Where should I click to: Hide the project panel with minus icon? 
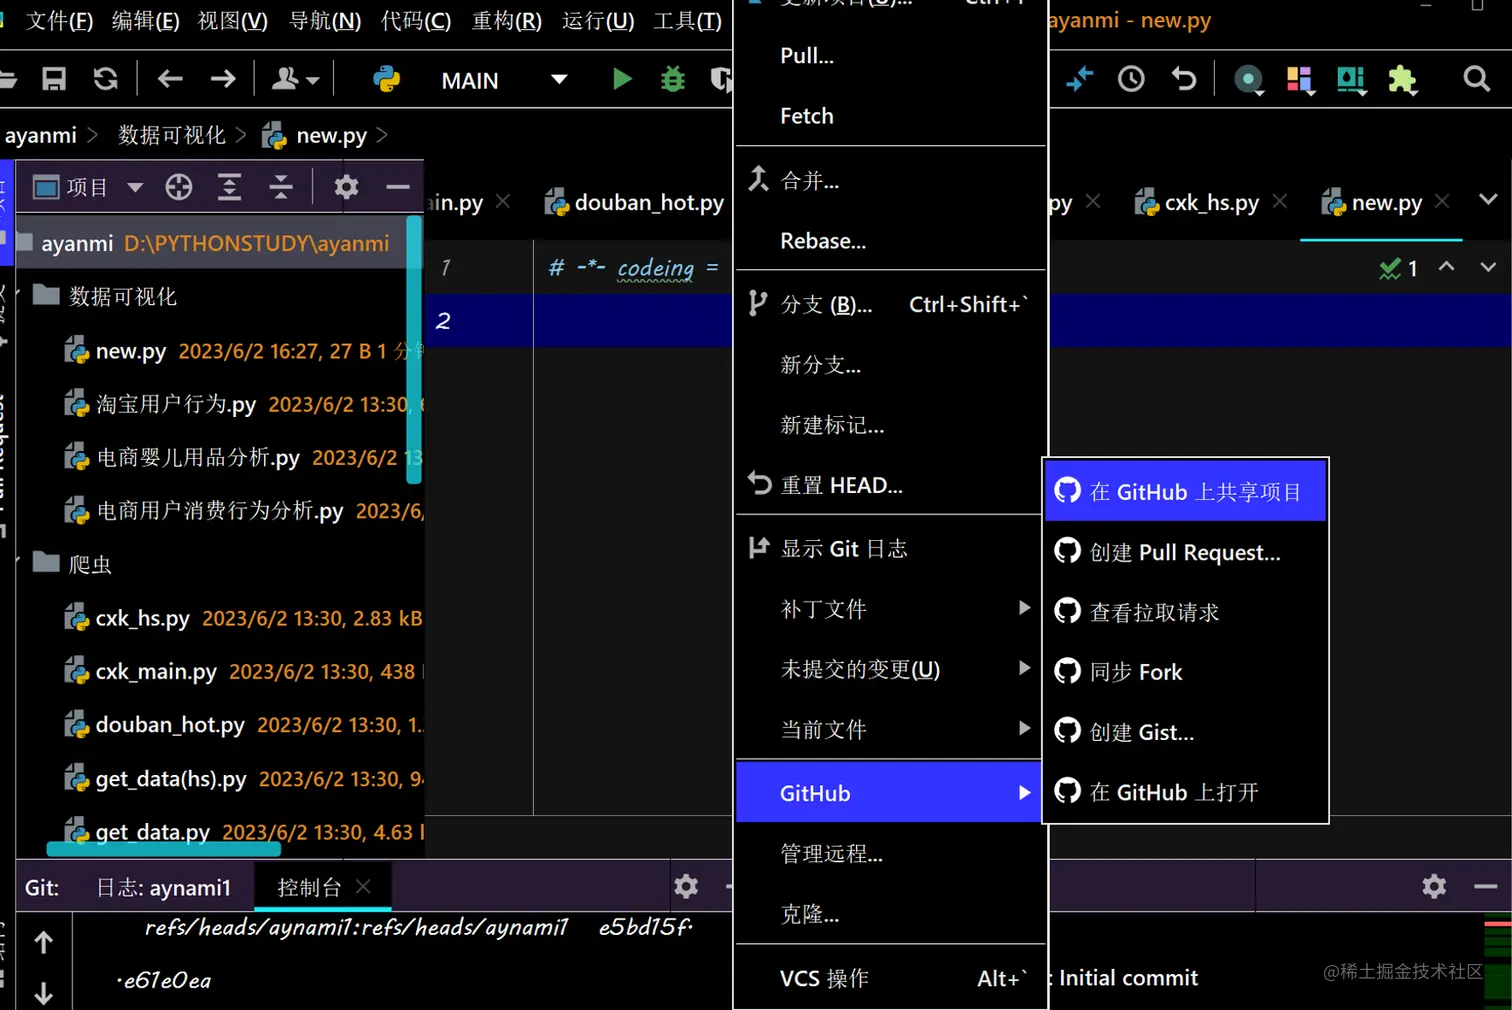398,187
